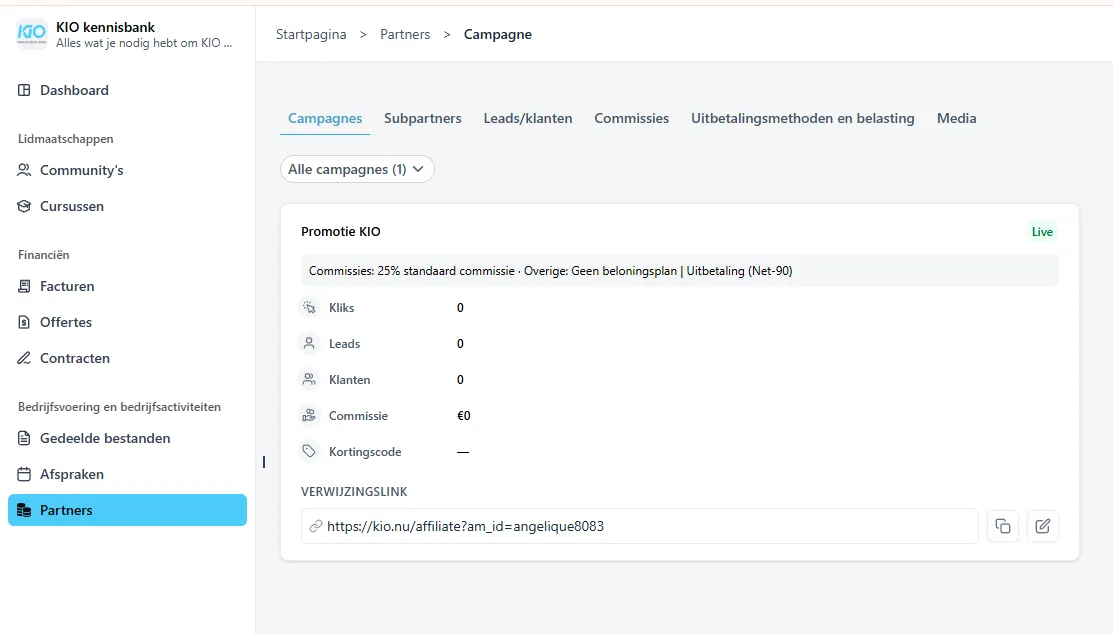Open the Subpartners tab
This screenshot has width=1113, height=634.
[x=422, y=119]
